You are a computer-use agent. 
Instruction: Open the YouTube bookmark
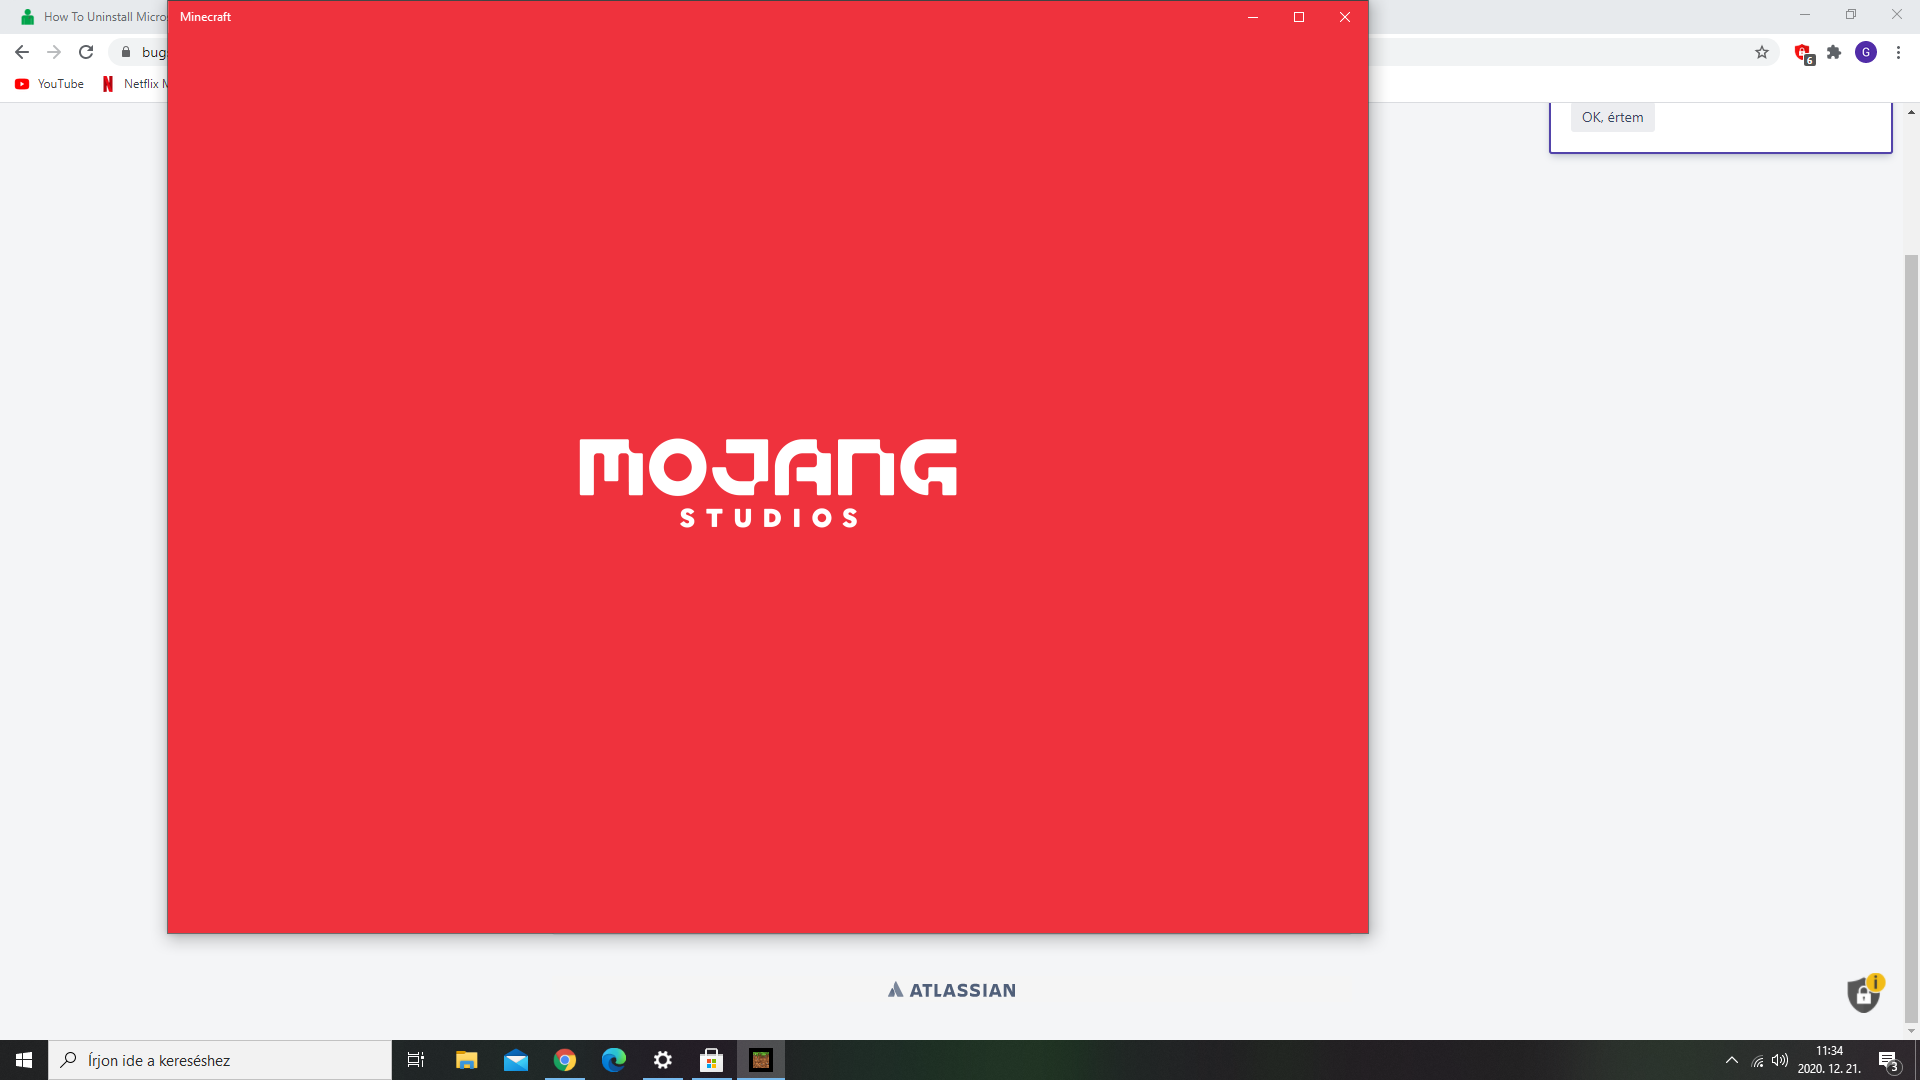50,84
